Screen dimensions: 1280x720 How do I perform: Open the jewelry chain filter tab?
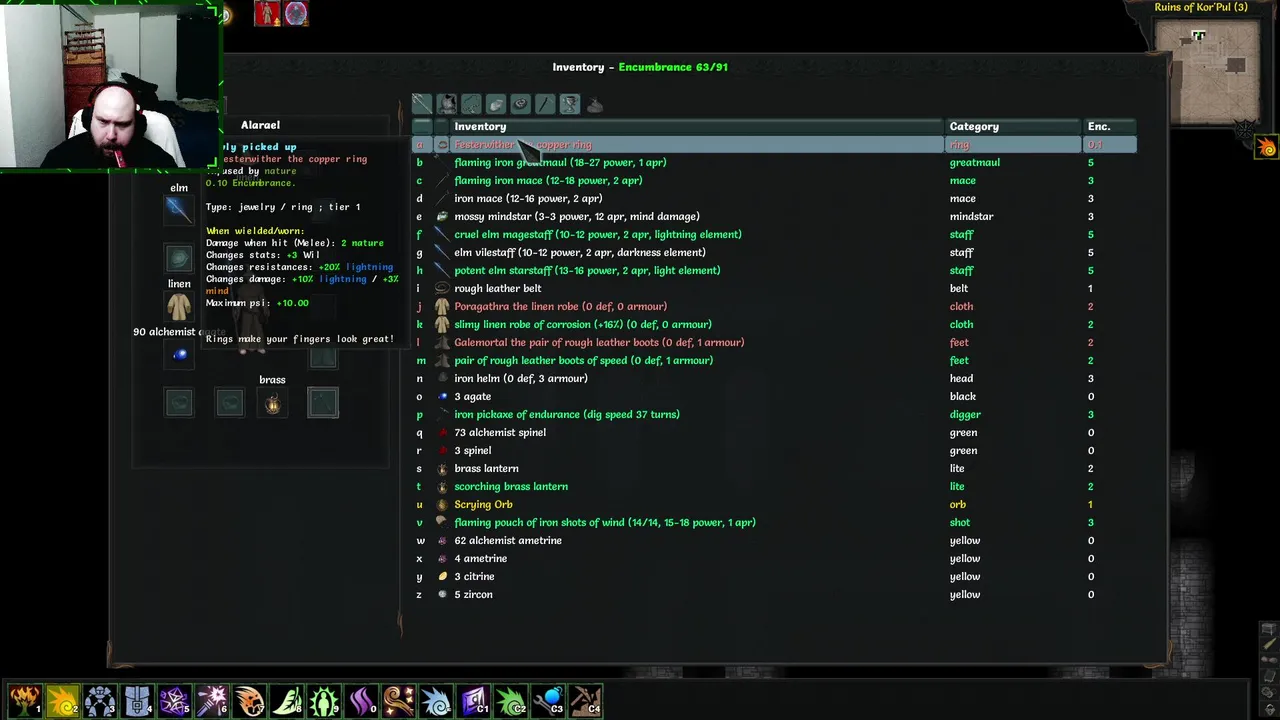[471, 104]
